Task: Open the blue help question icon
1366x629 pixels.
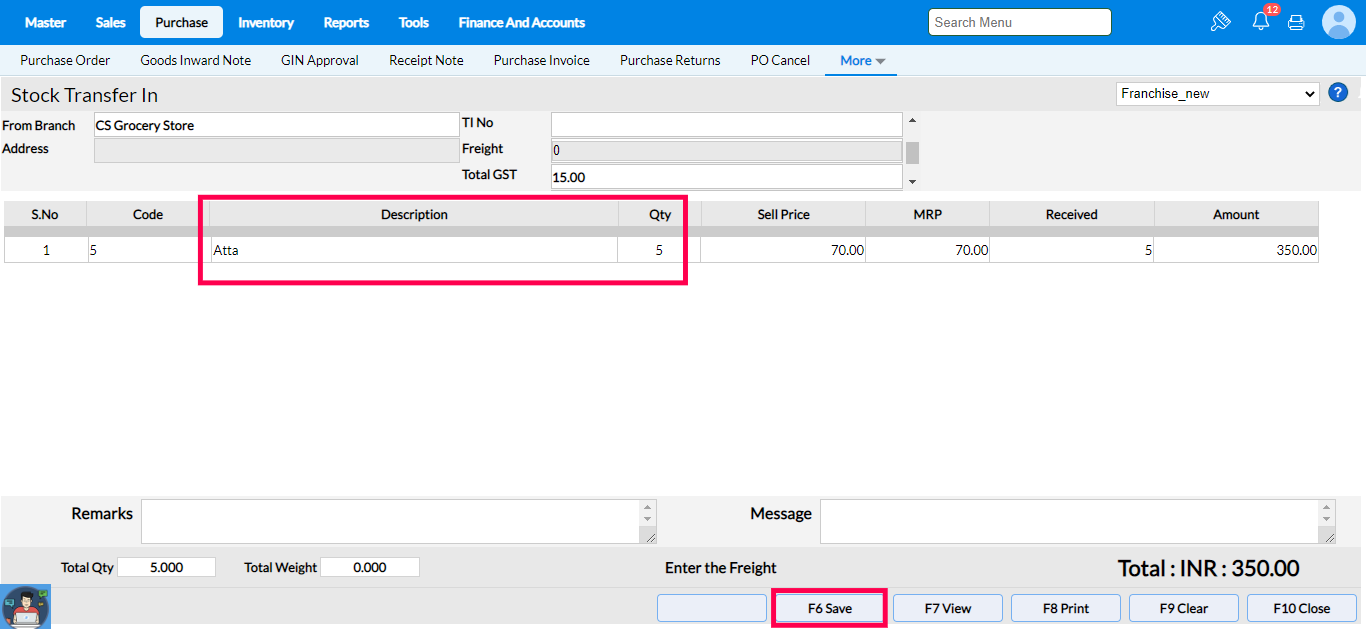Action: [x=1338, y=93]
